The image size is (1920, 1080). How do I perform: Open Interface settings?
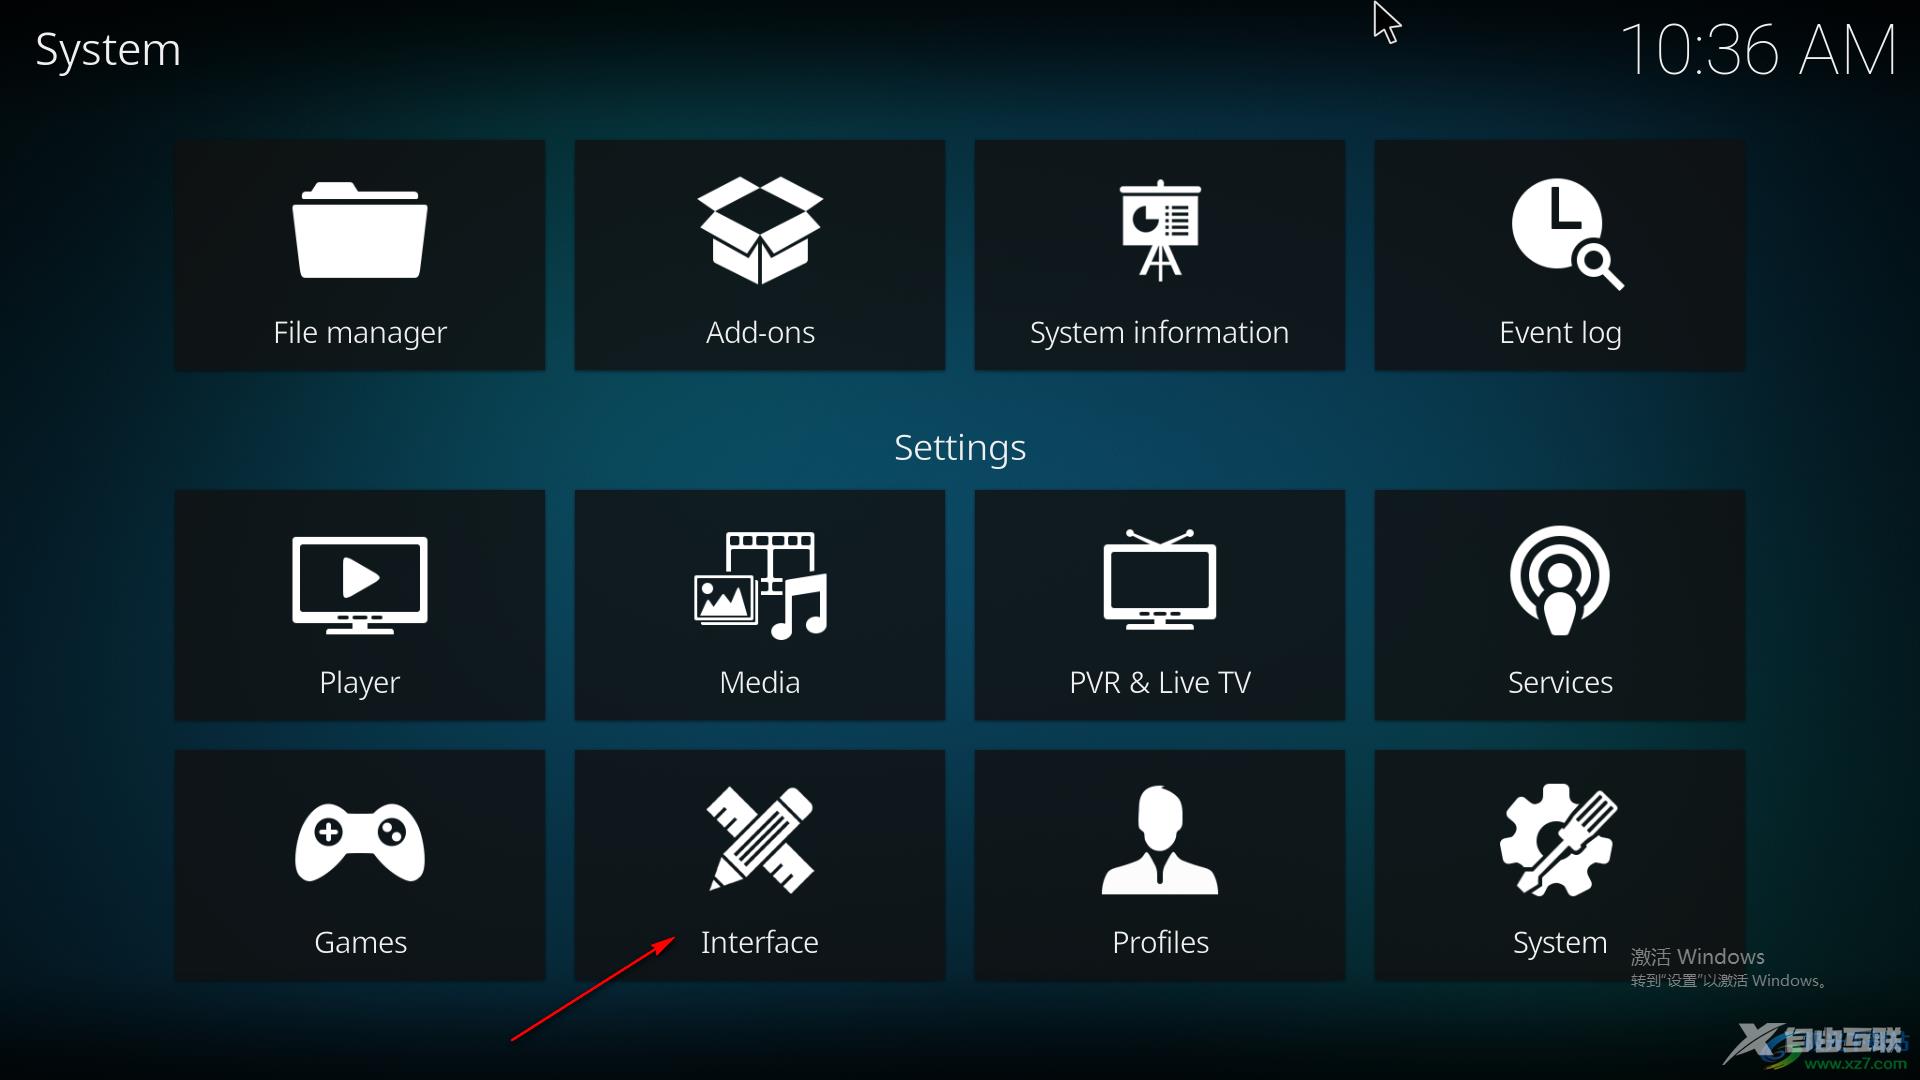(x=760, y=864)
